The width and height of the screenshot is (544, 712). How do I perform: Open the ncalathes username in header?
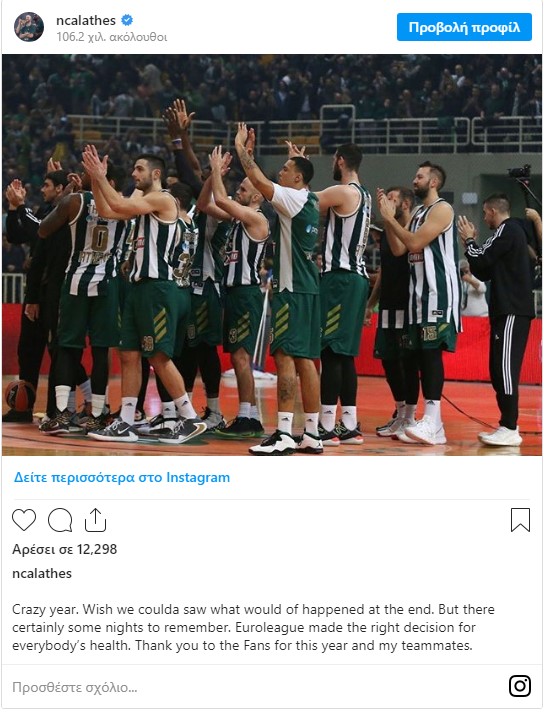point(86,20)
